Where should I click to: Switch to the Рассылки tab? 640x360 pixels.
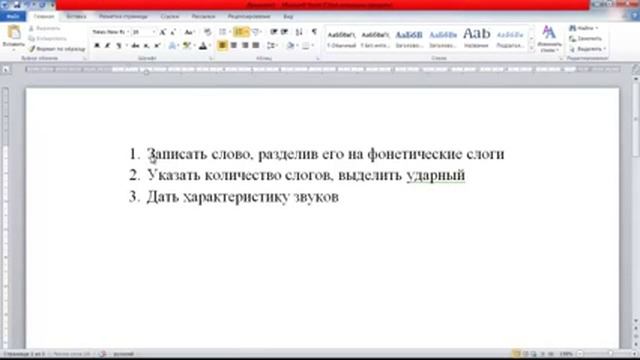pos(203,16)
